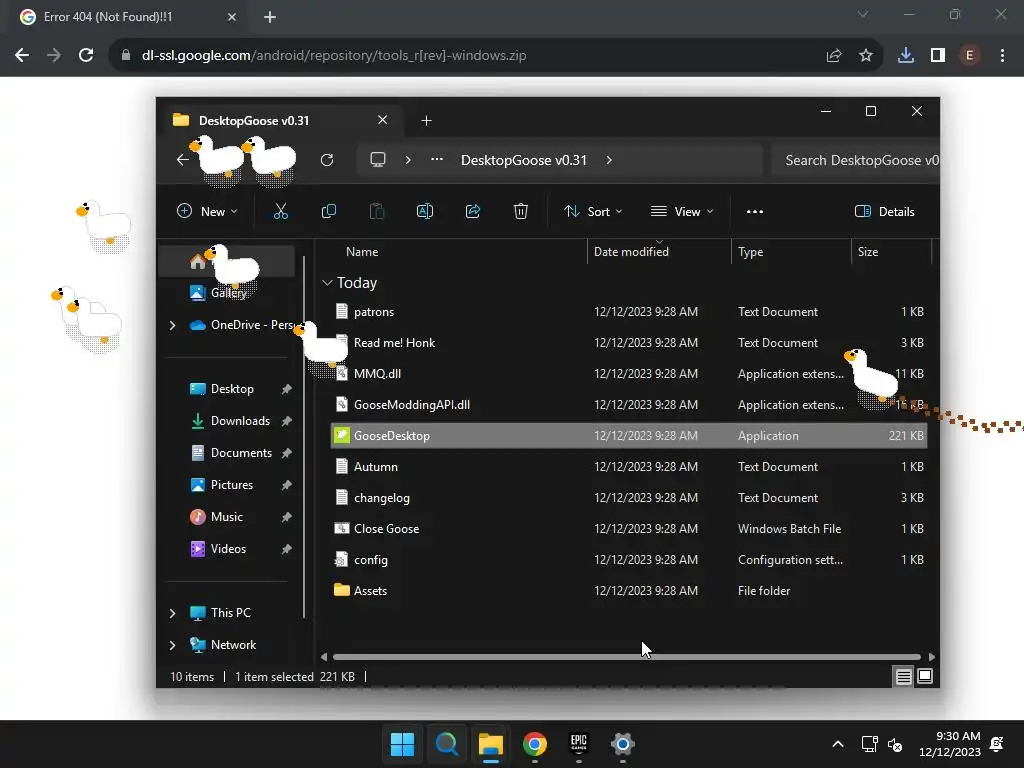1024x768 pixels.
Task: Open the Sort dropdown
Action: (593, 212)
